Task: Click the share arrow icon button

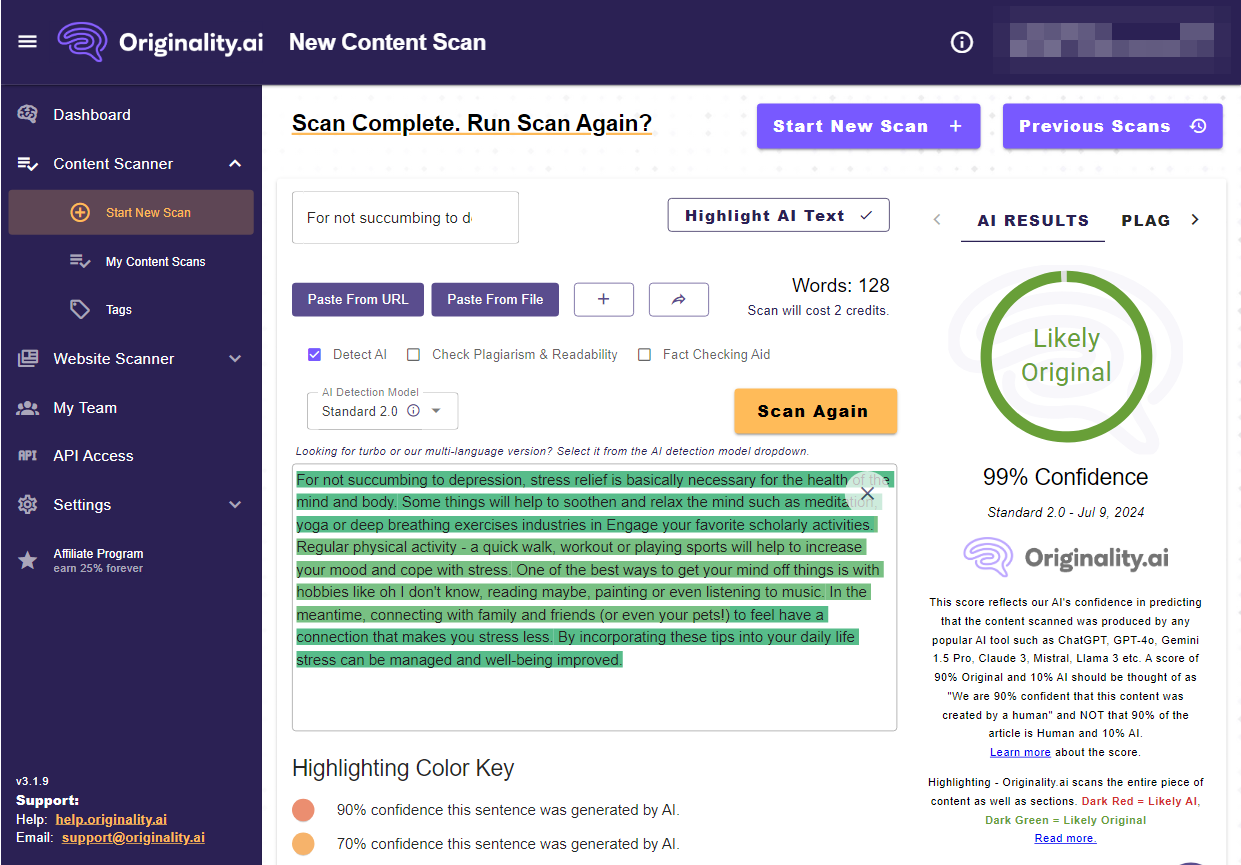Action: coord(678,299)
